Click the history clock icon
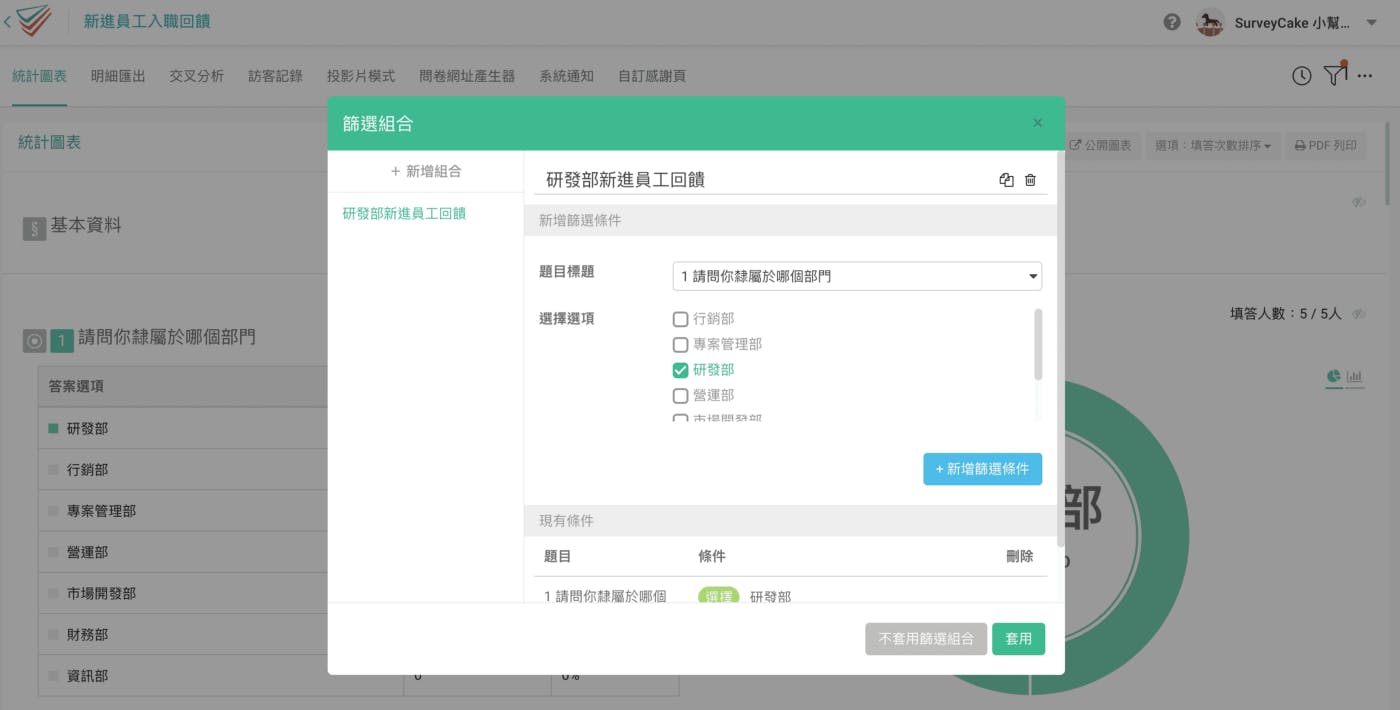 (x=1301, y=76)
